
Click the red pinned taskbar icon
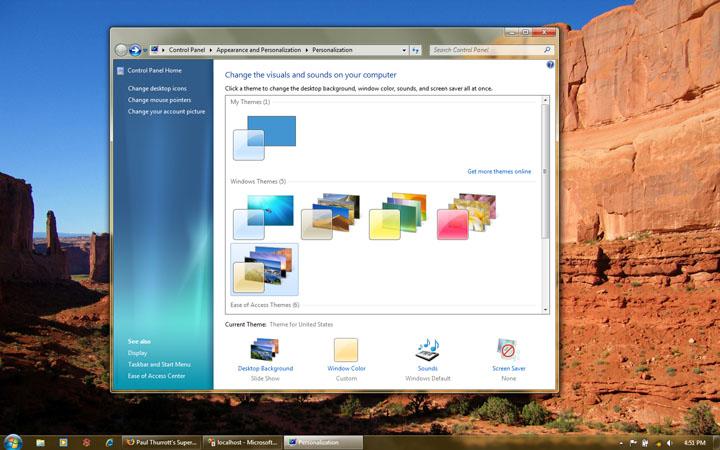click(86, 443)
